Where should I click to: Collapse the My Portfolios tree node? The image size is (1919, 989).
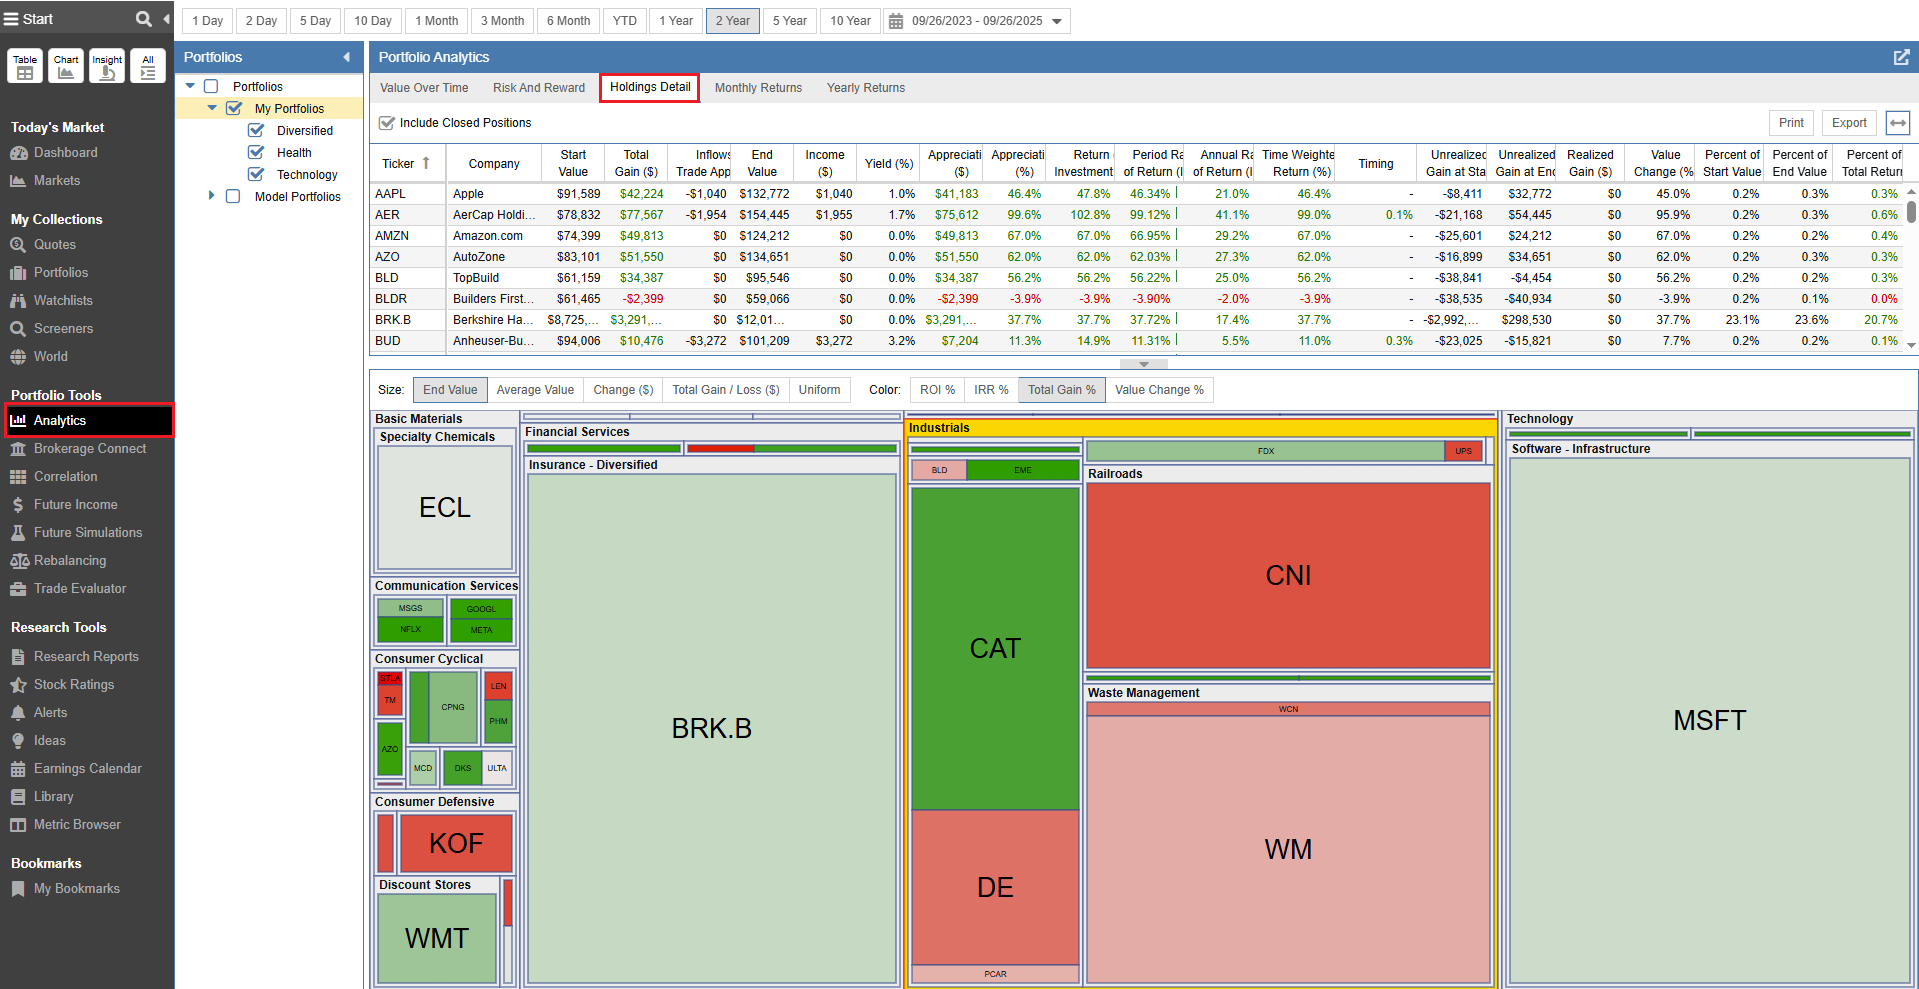click(212, 108)
